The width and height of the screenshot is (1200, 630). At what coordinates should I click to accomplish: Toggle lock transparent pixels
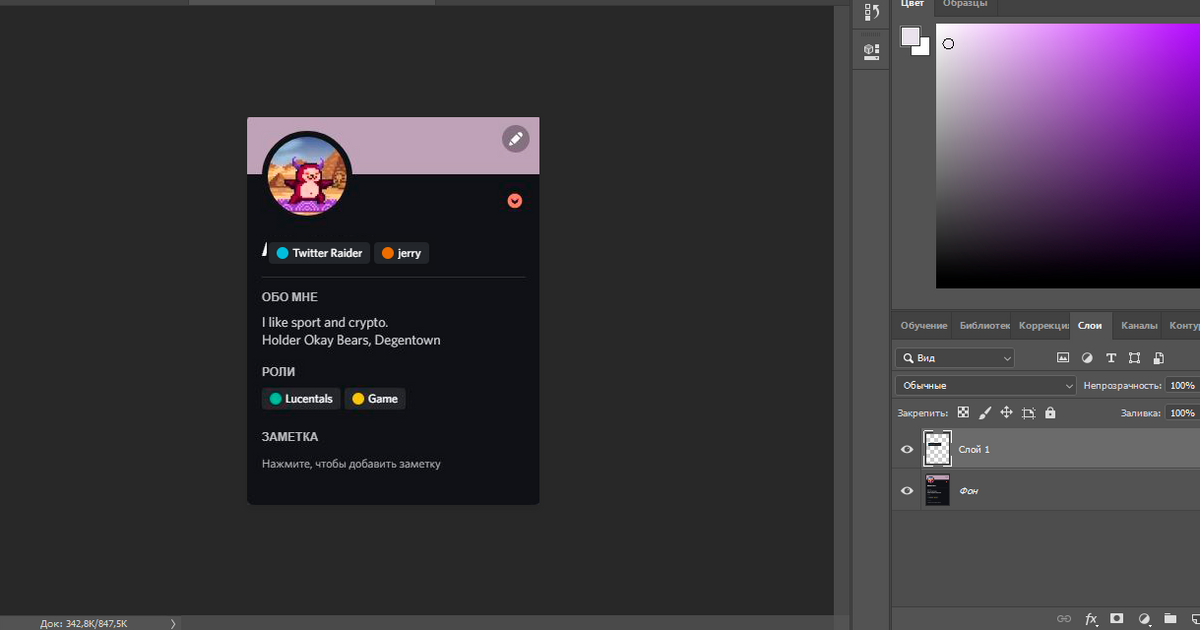coord(963,412)
